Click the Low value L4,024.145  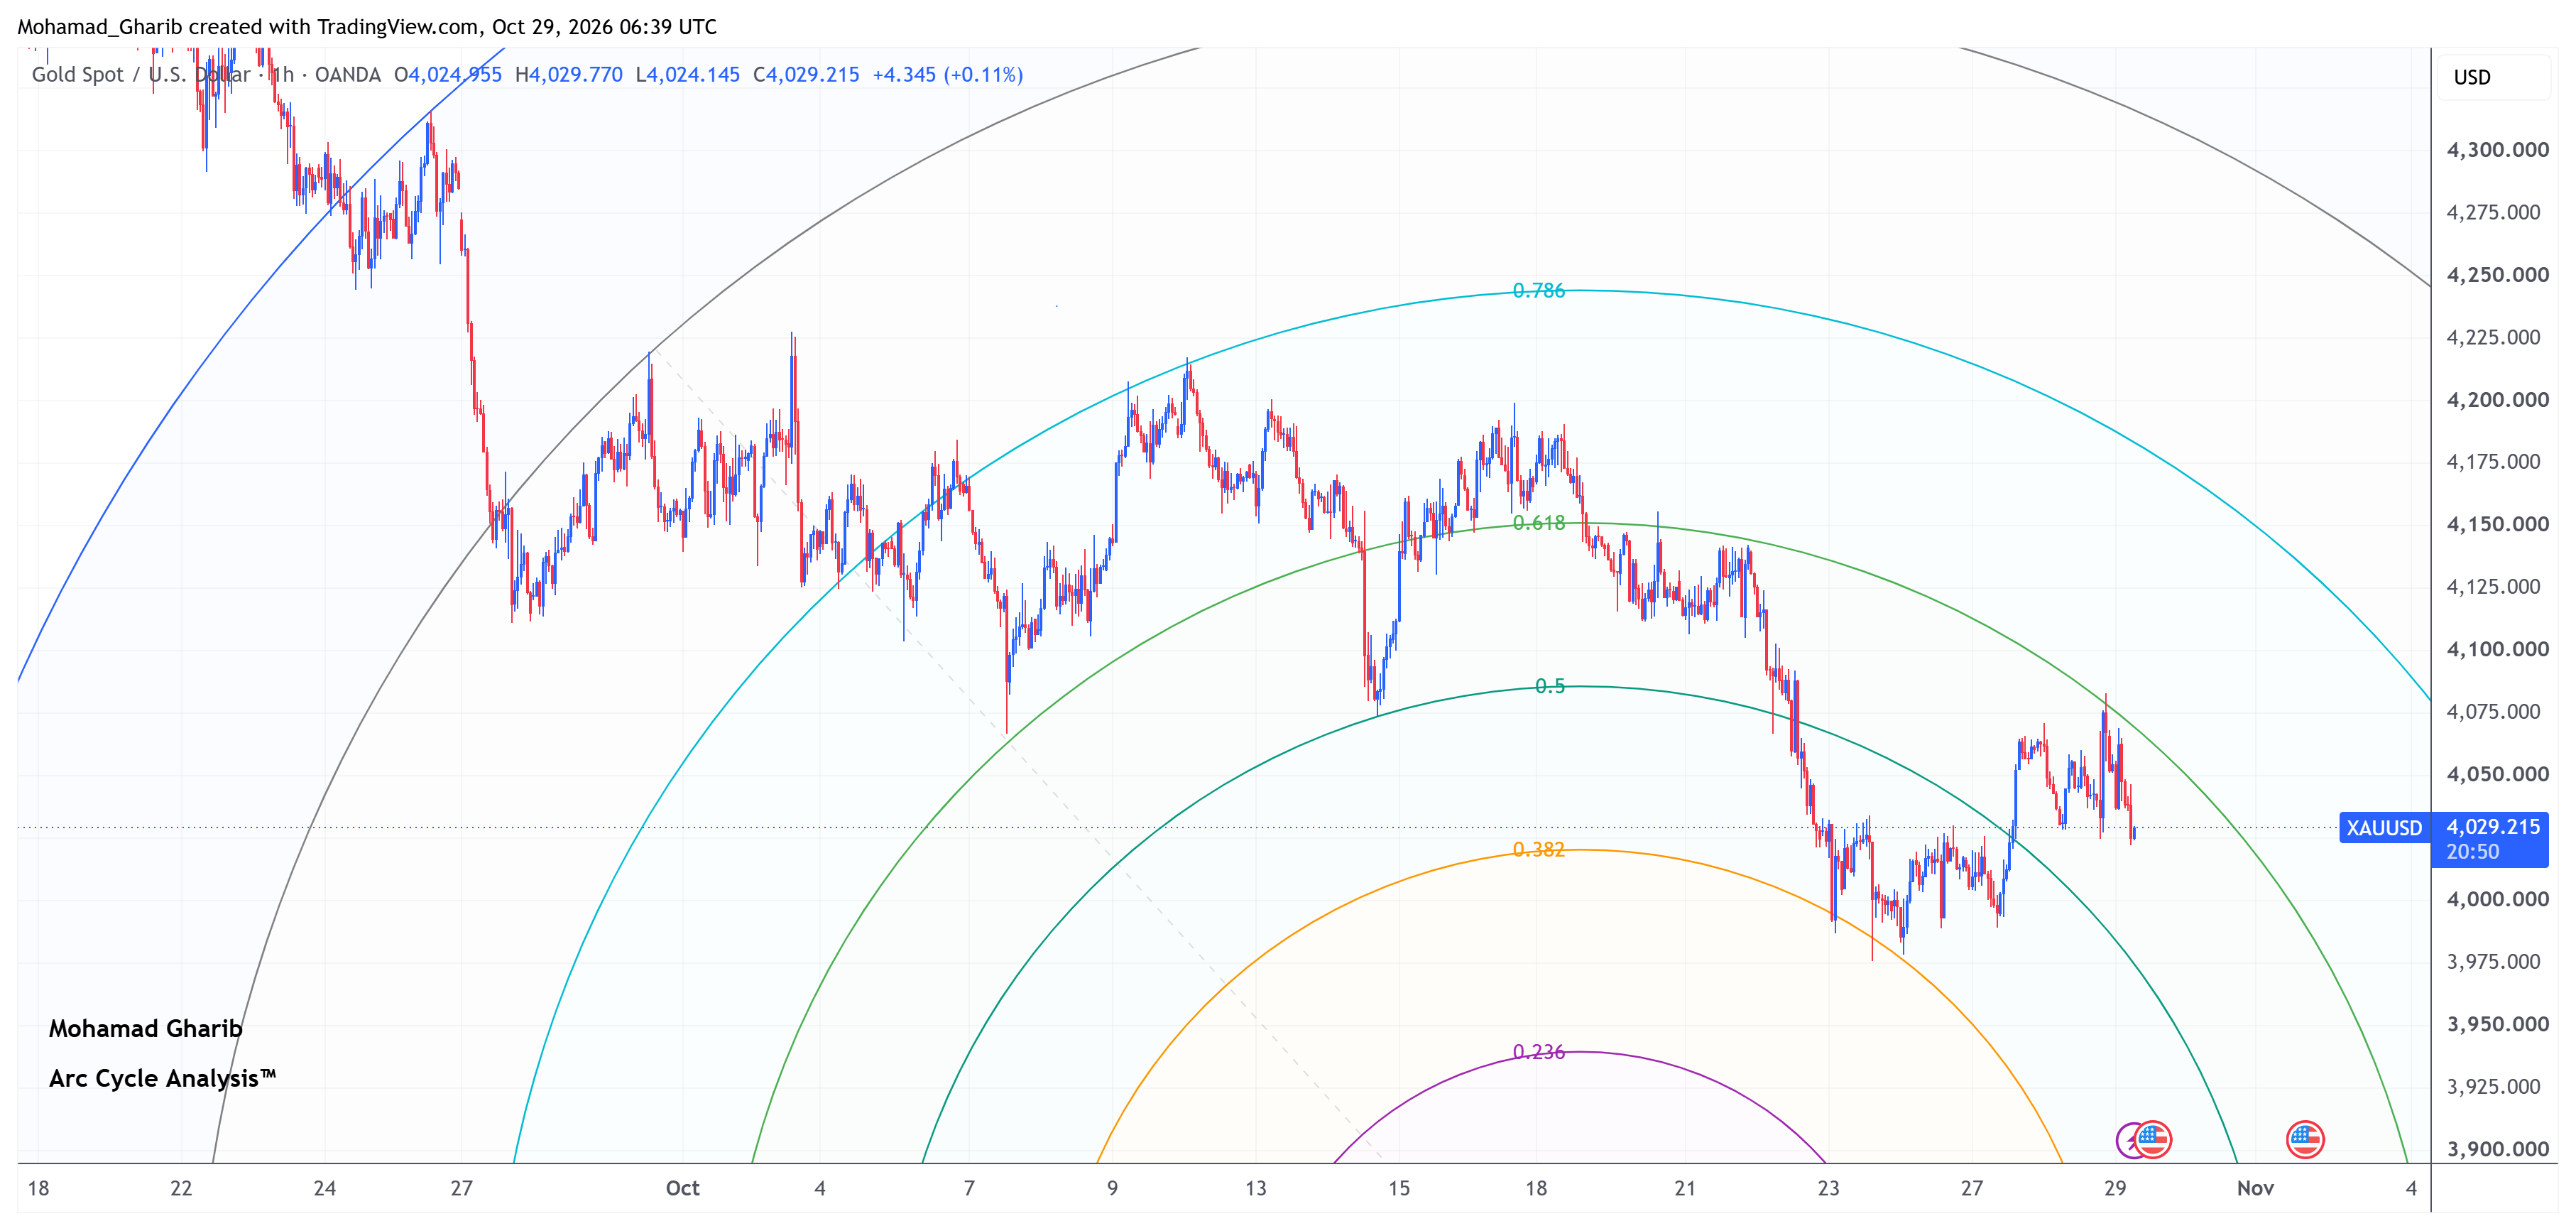pos(687,75)
